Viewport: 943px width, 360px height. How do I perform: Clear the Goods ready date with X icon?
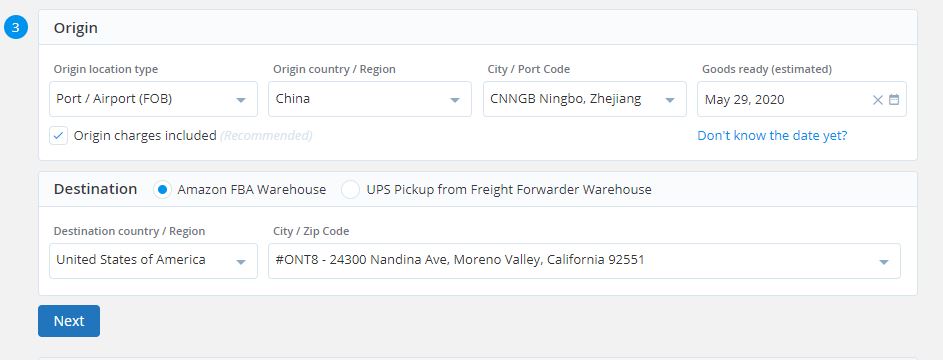(x=877, y=100)
